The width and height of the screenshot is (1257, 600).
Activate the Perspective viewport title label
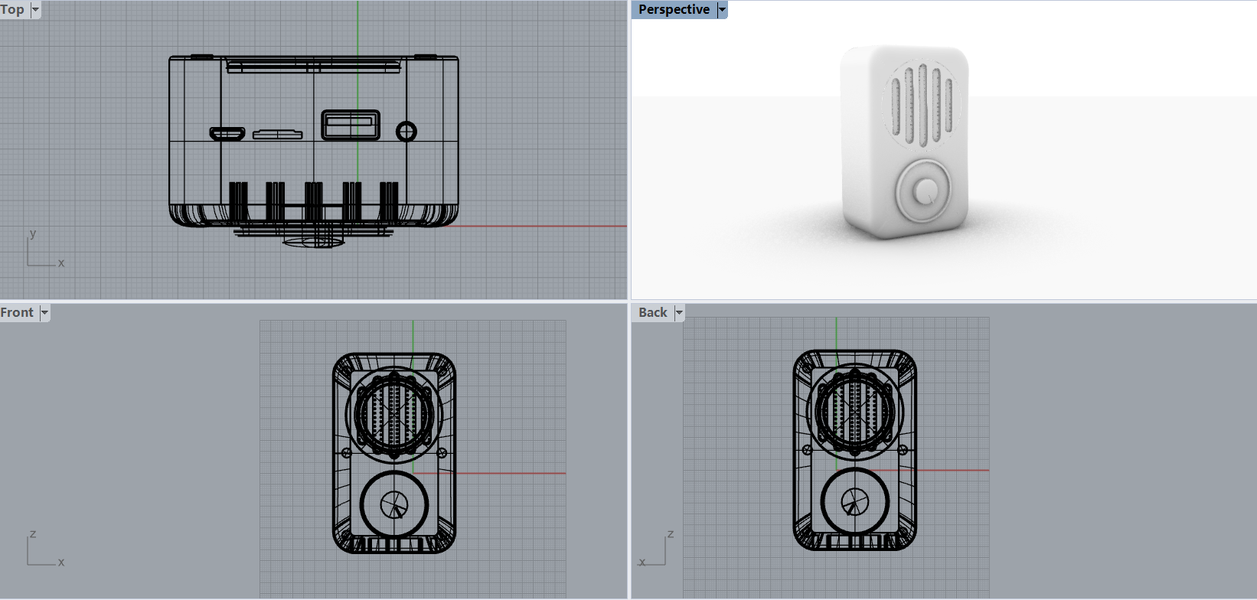[674, 10]
